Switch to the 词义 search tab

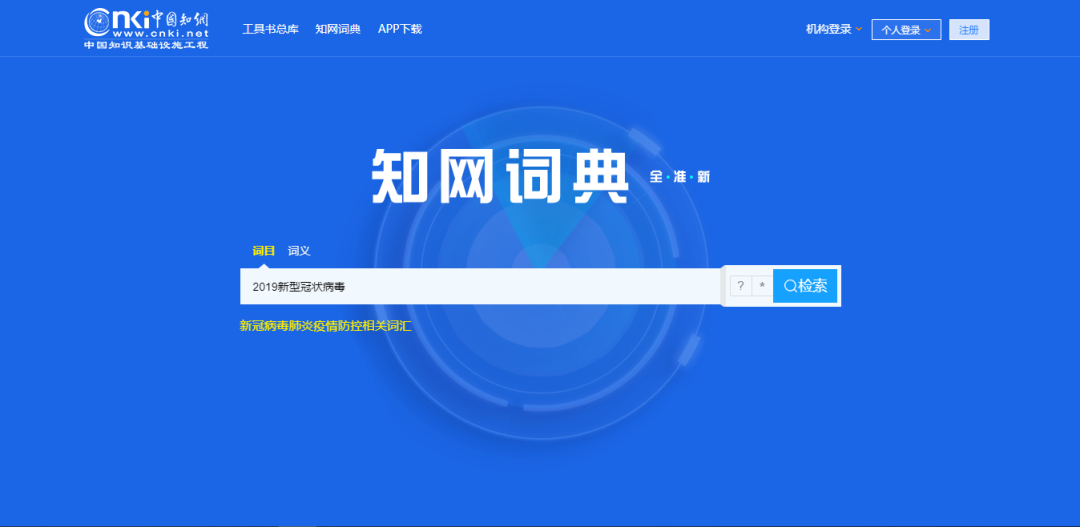(x=299, y=251)
